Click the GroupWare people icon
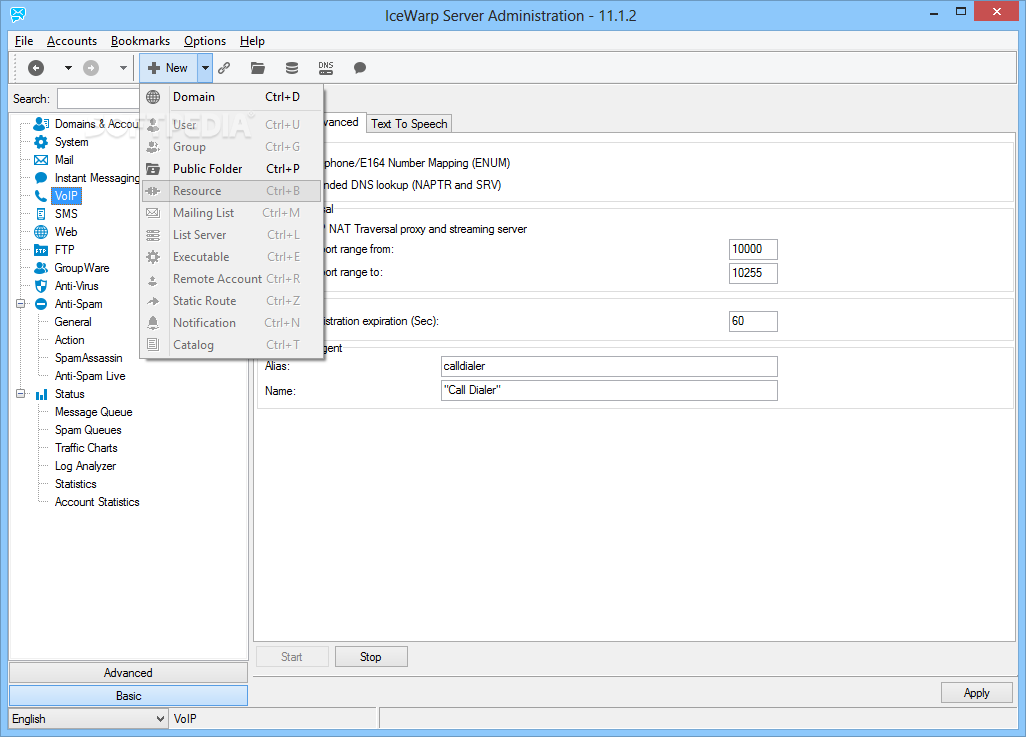The image size is (1026, 737). point(41,268)
